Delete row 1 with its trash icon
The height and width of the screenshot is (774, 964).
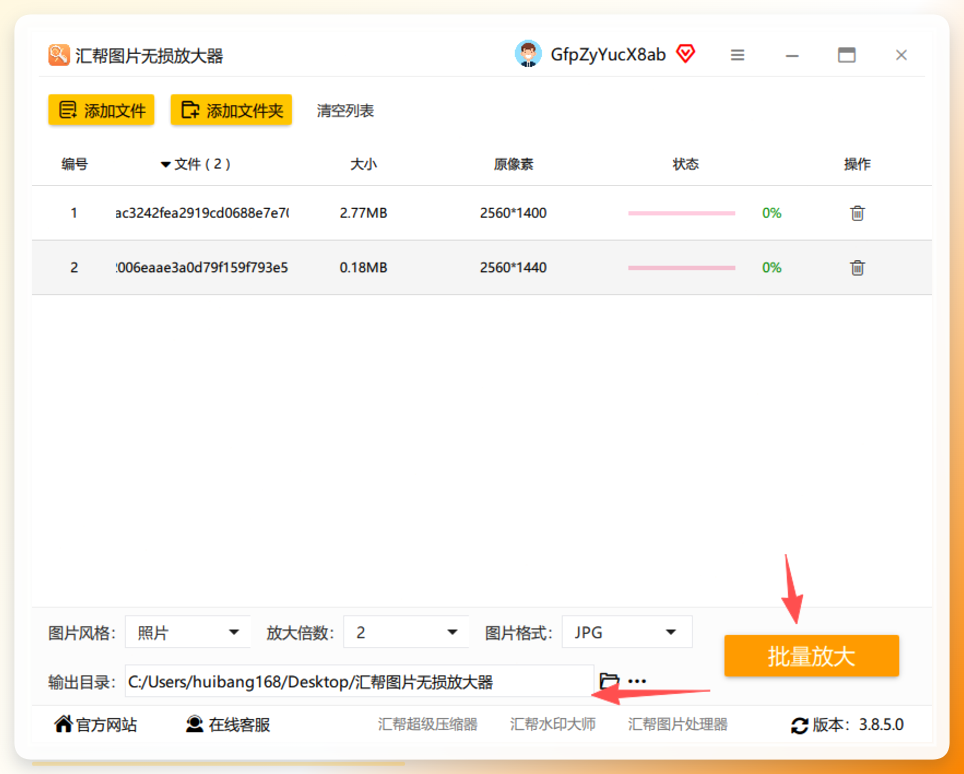tap(857, 213)
